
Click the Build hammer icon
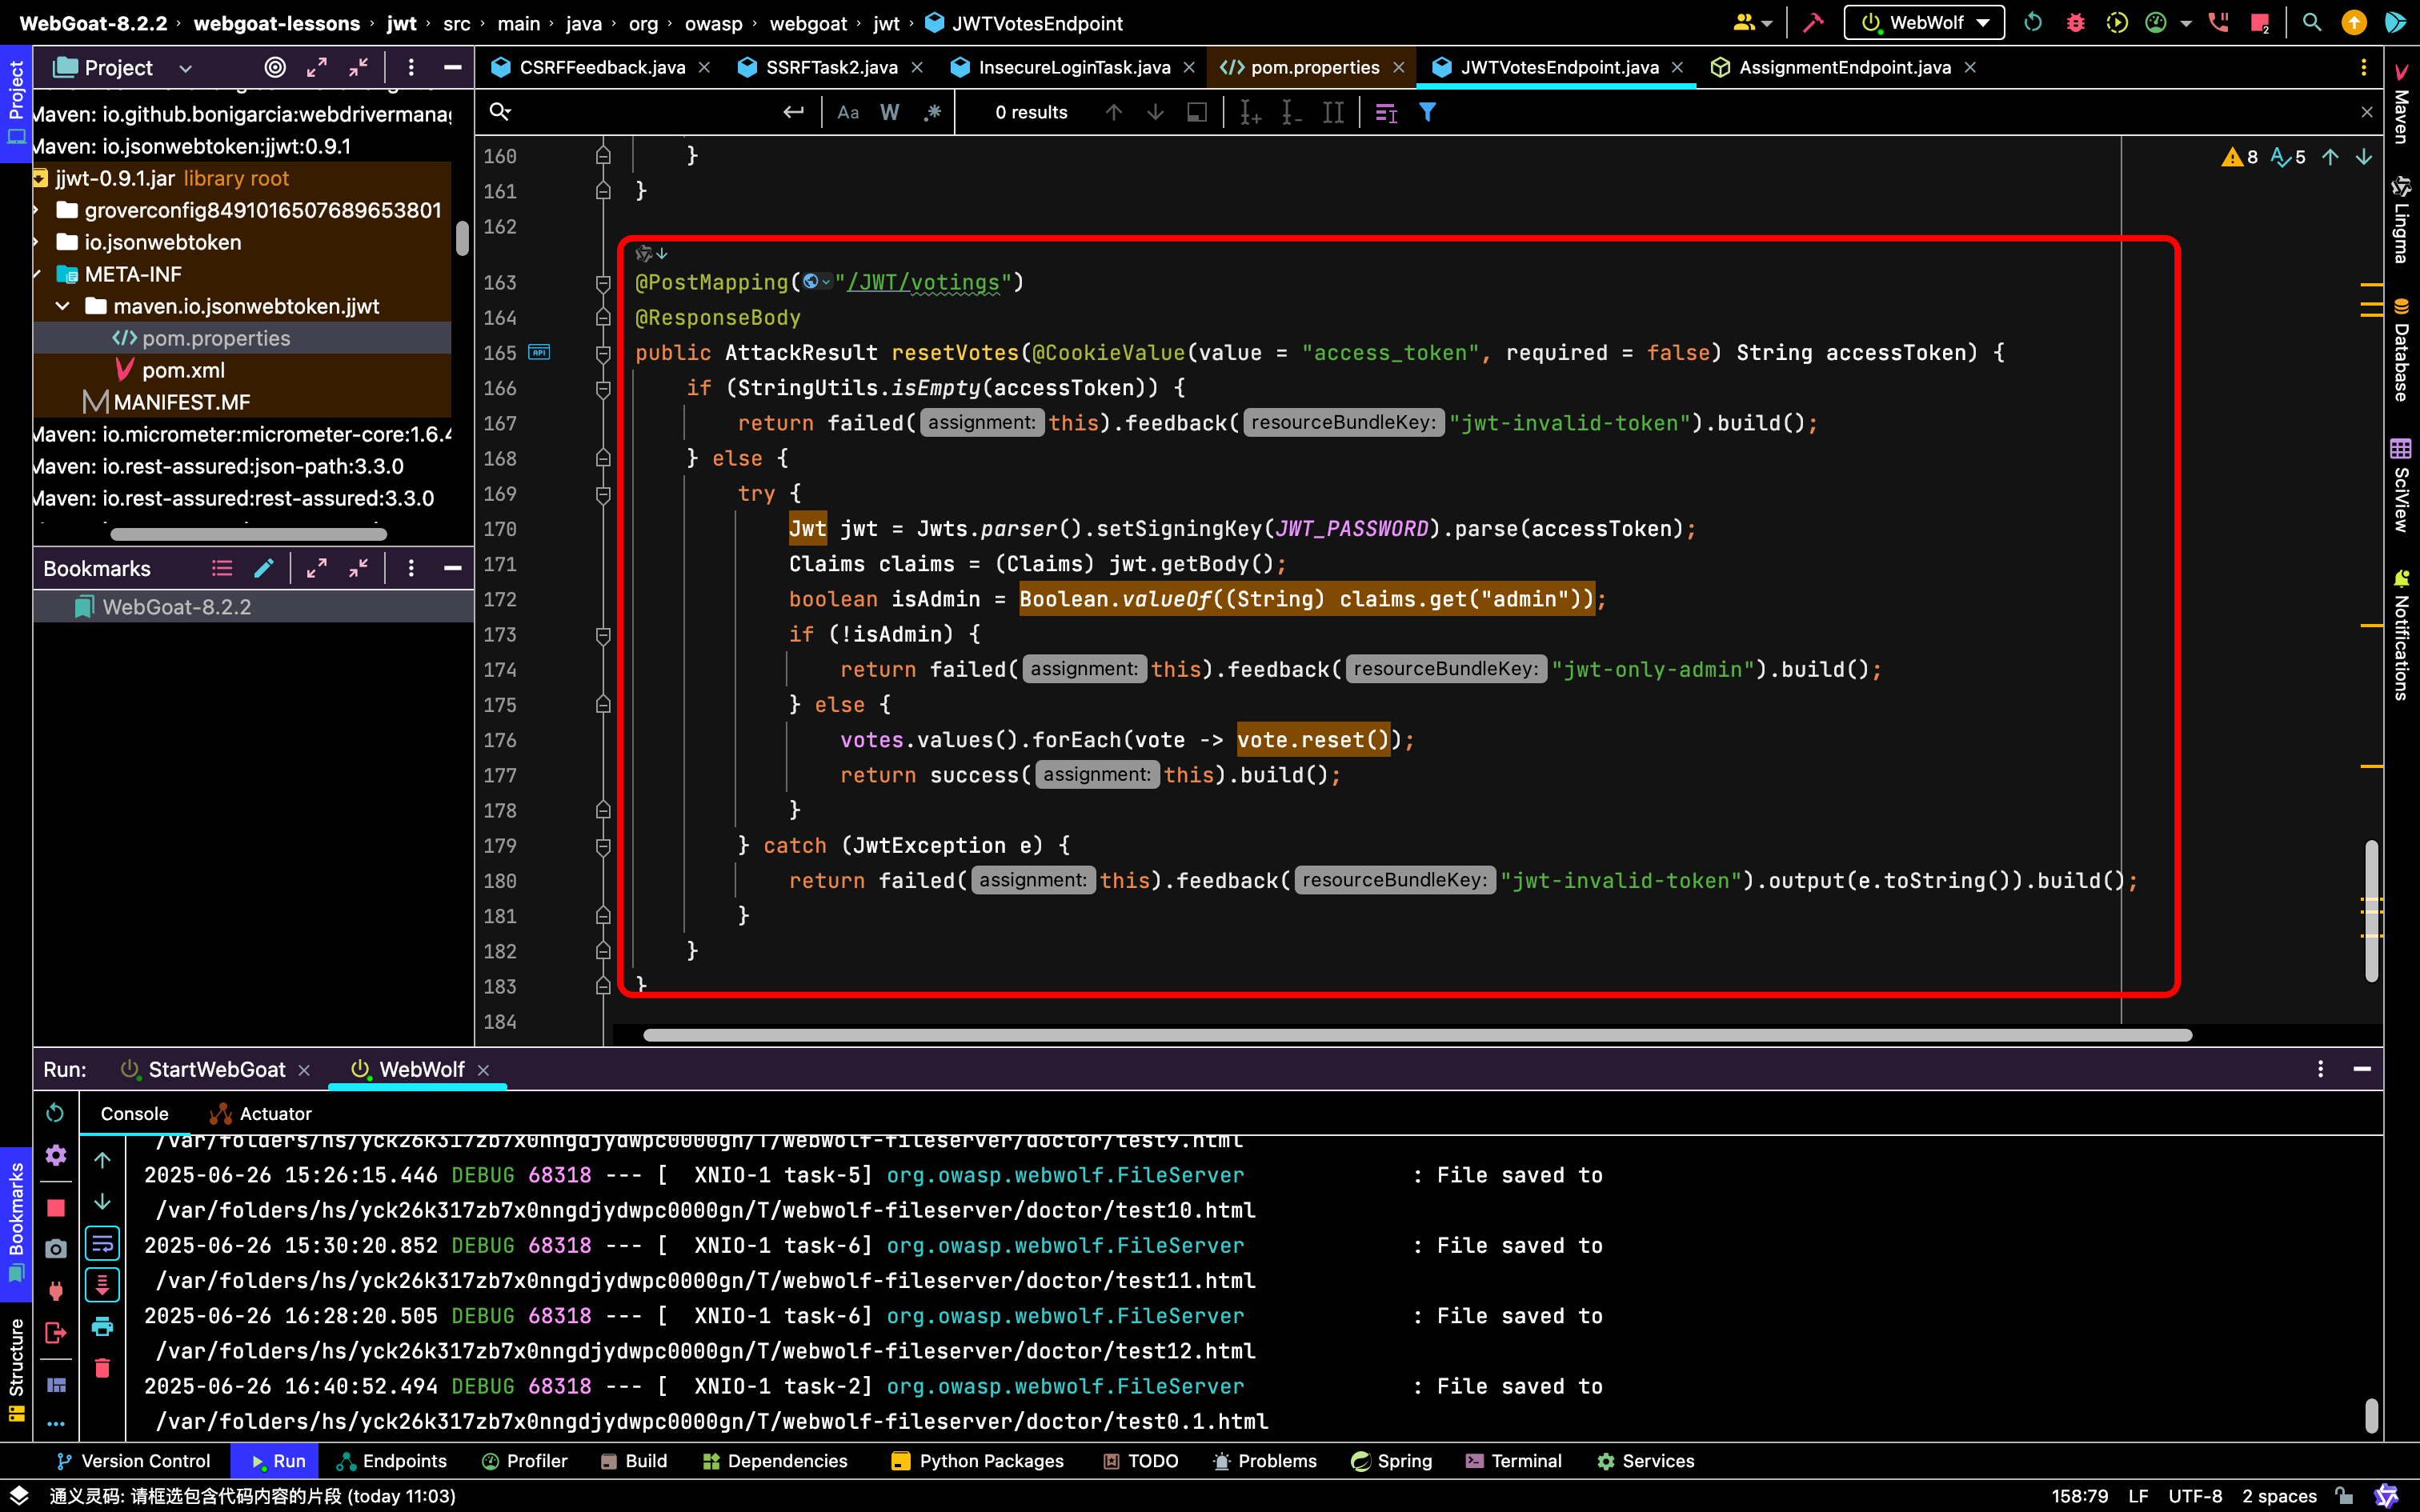pos(1813,22)
